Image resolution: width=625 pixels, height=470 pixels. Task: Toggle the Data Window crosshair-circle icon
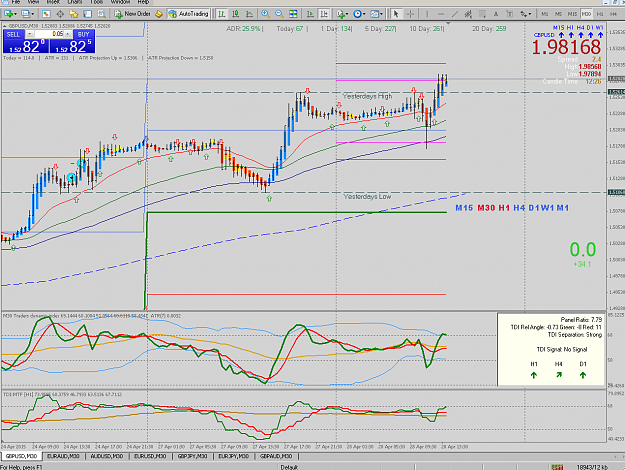pyautogui.click(x=60, y=14)
